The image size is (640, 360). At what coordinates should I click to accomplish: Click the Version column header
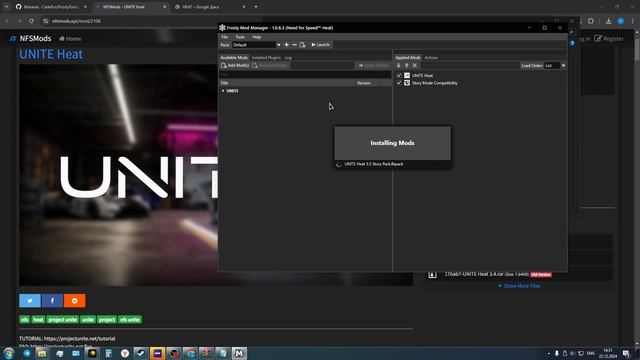tap(364, 83)
